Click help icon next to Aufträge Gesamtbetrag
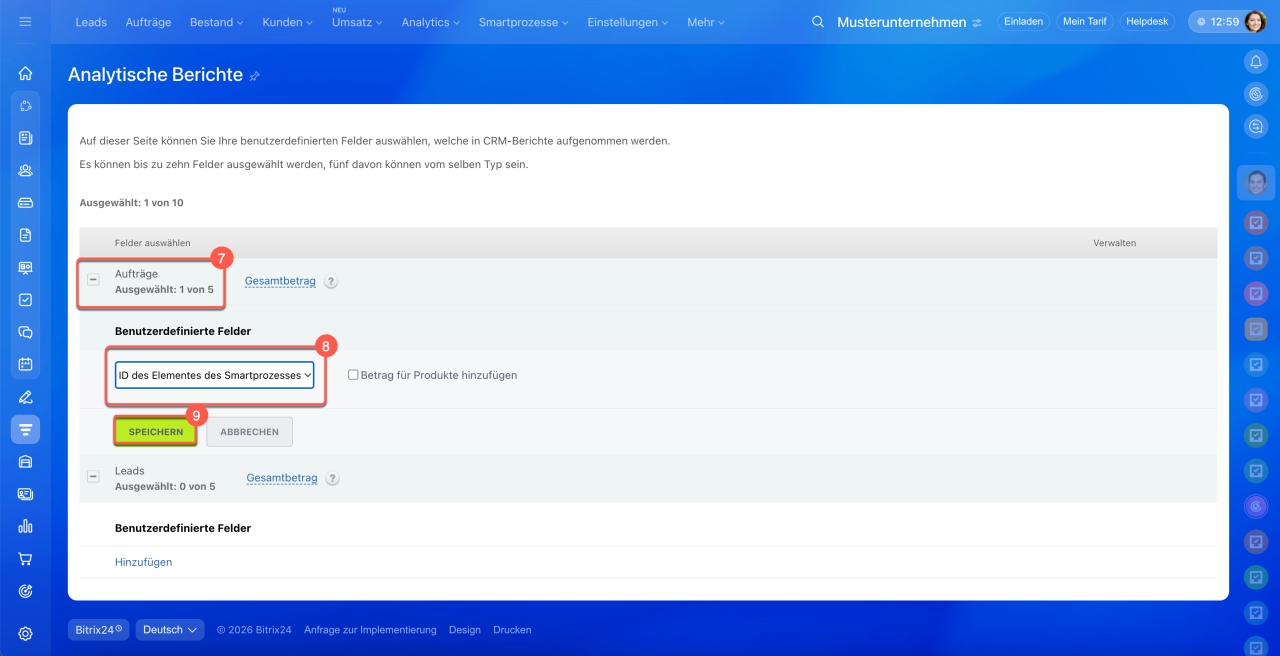The image size is (1280, 656). coord(331,282)
